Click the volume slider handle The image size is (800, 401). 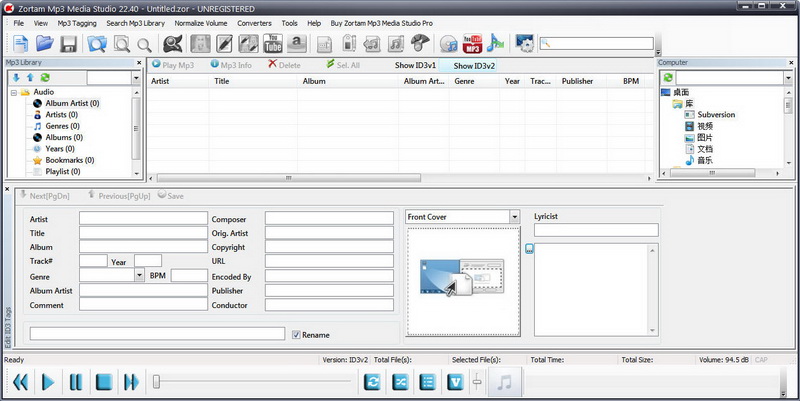[477, 382]
